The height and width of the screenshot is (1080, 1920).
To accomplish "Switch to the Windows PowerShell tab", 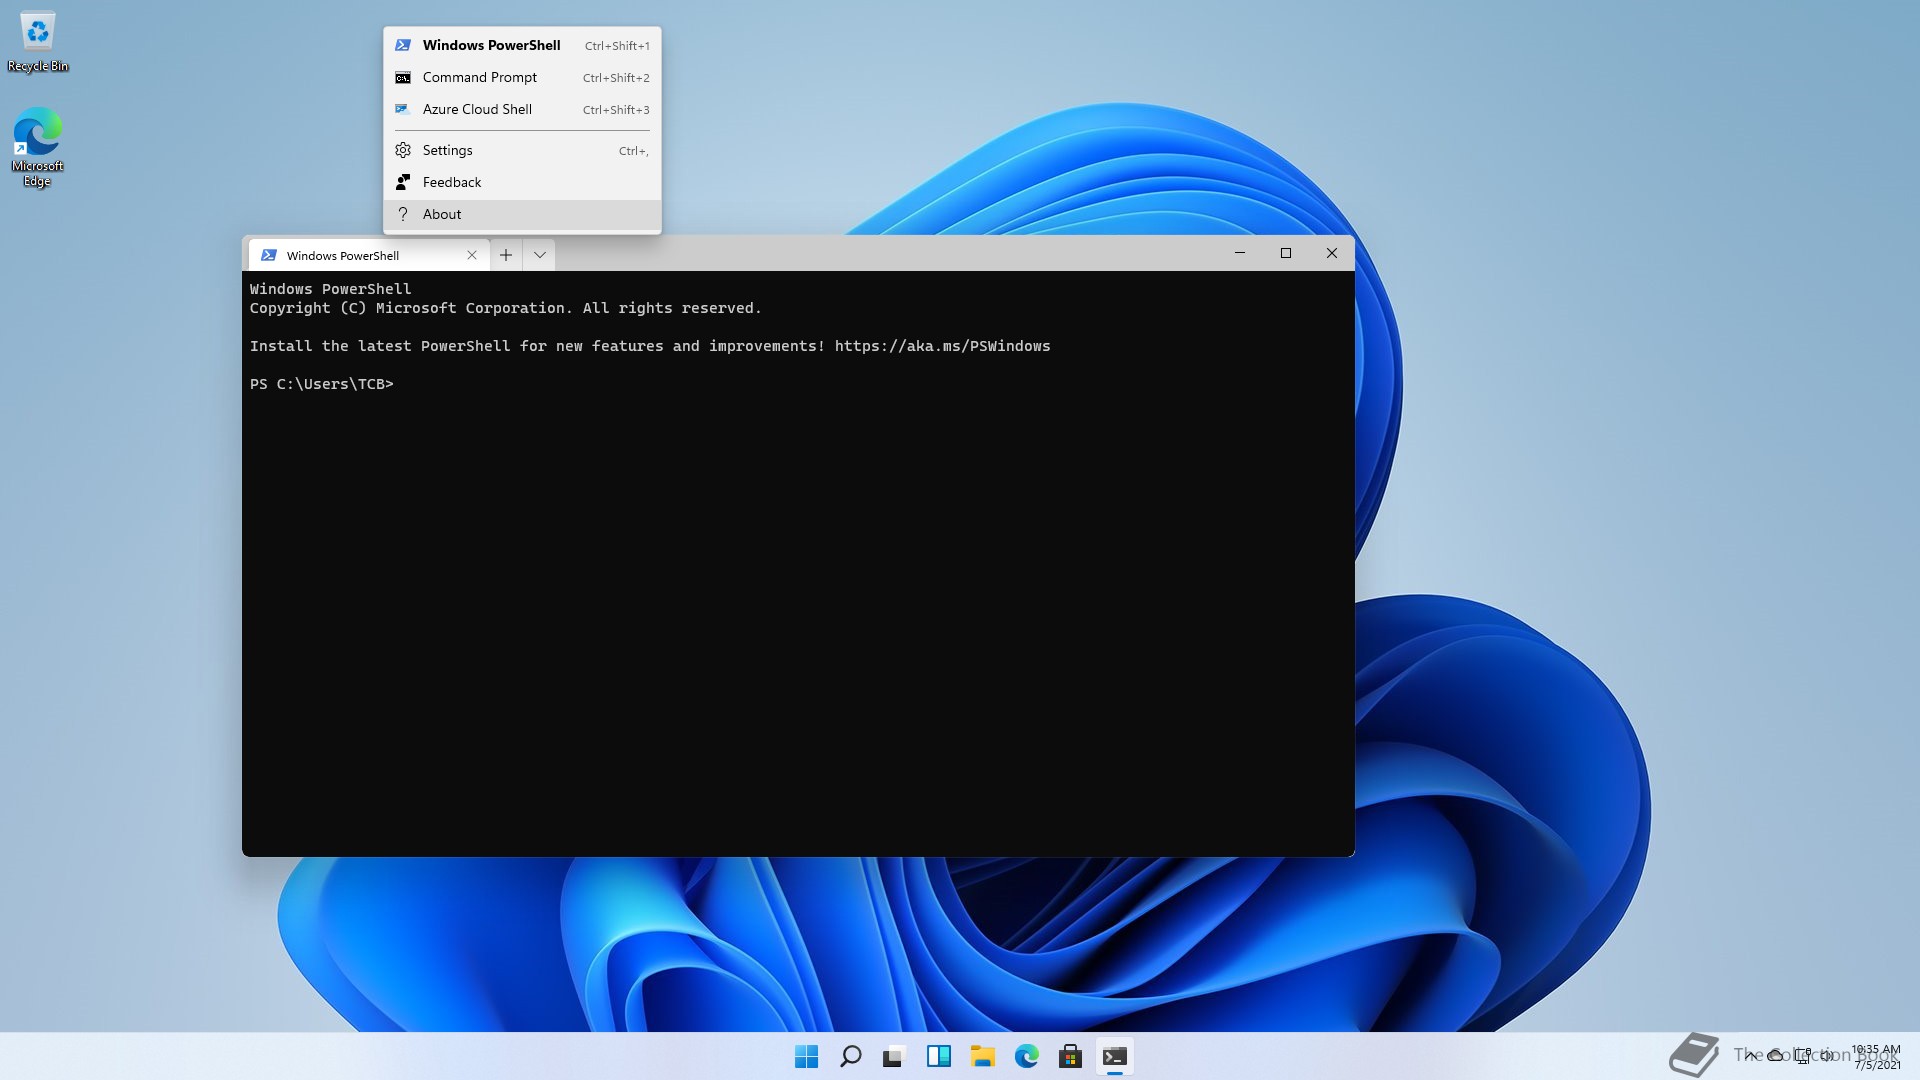I will (x=343, y=255).
